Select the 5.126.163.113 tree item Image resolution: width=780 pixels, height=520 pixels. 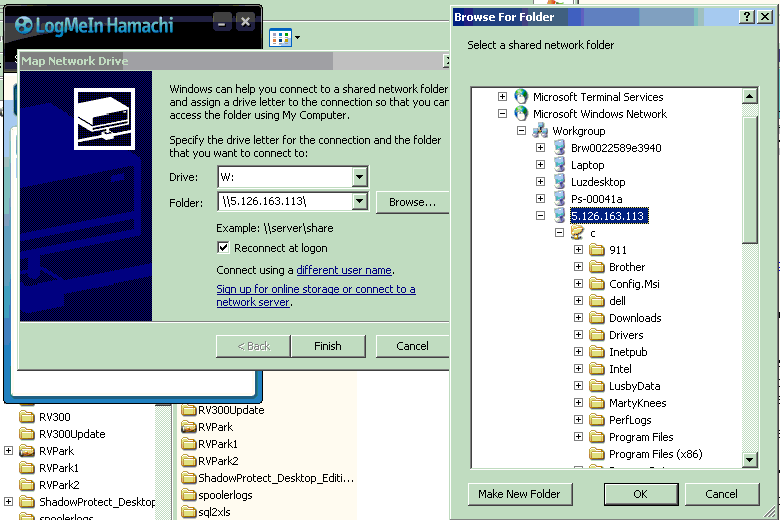607,216
